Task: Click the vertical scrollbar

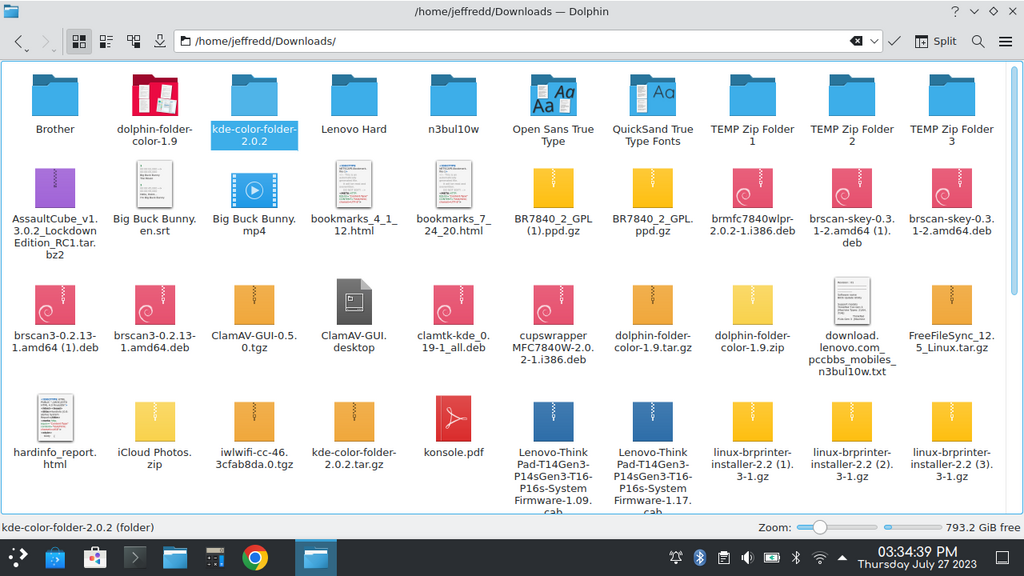Action: (x=1014, y=180)
